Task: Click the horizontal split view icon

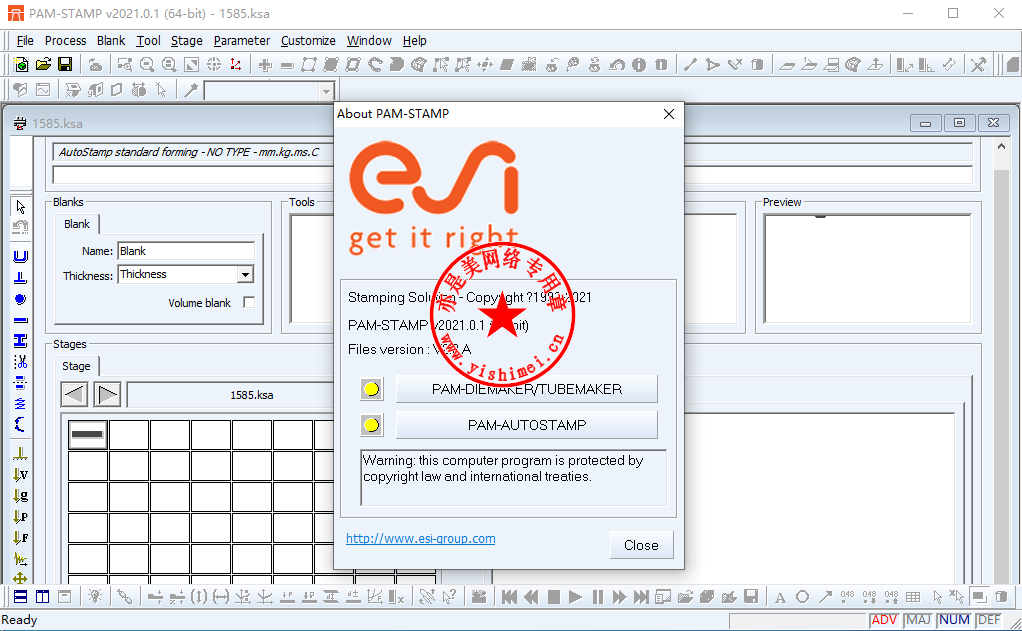Action: (x=20, y=596)
